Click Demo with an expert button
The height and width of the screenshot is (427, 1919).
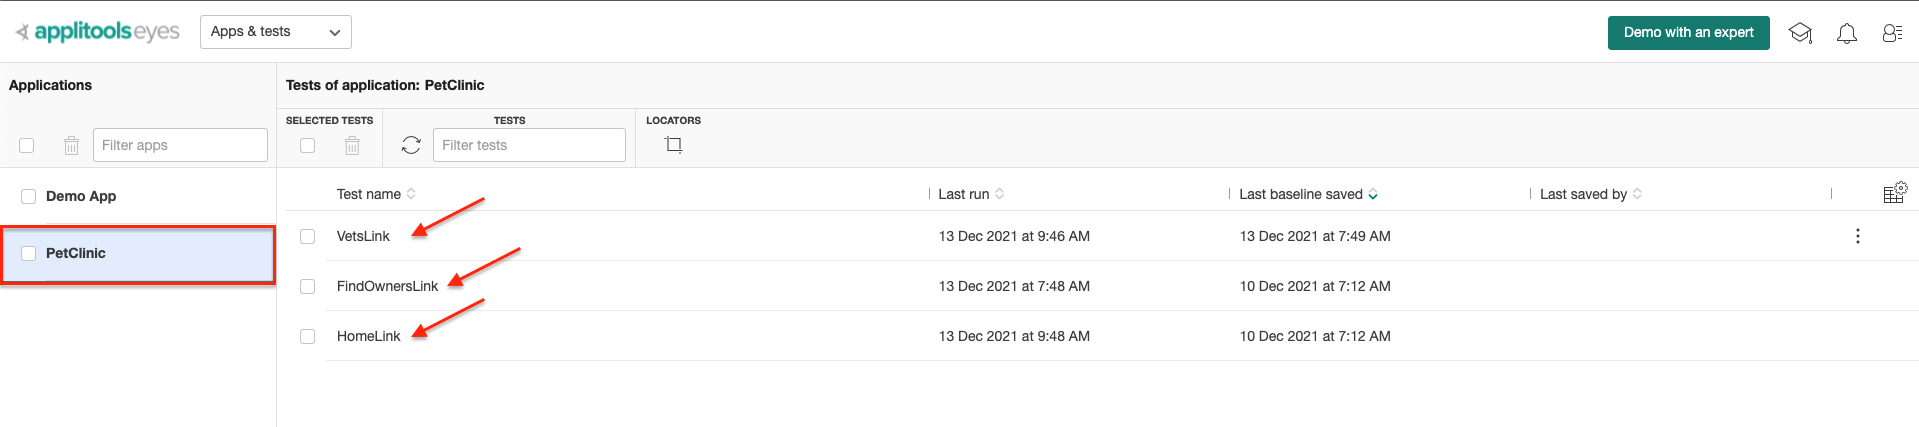(x=1689, y=32)
